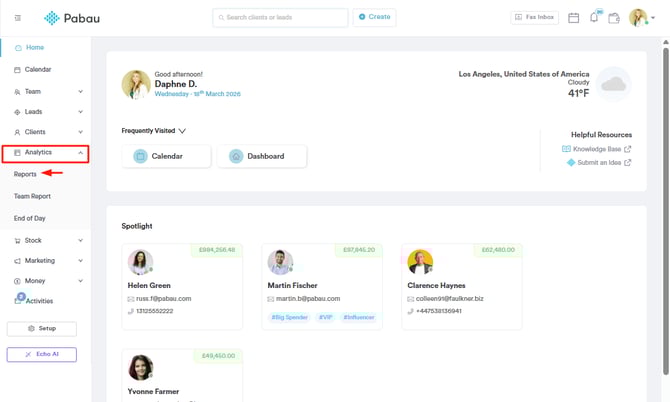Open Knowledge Base external link

(598, 149)
